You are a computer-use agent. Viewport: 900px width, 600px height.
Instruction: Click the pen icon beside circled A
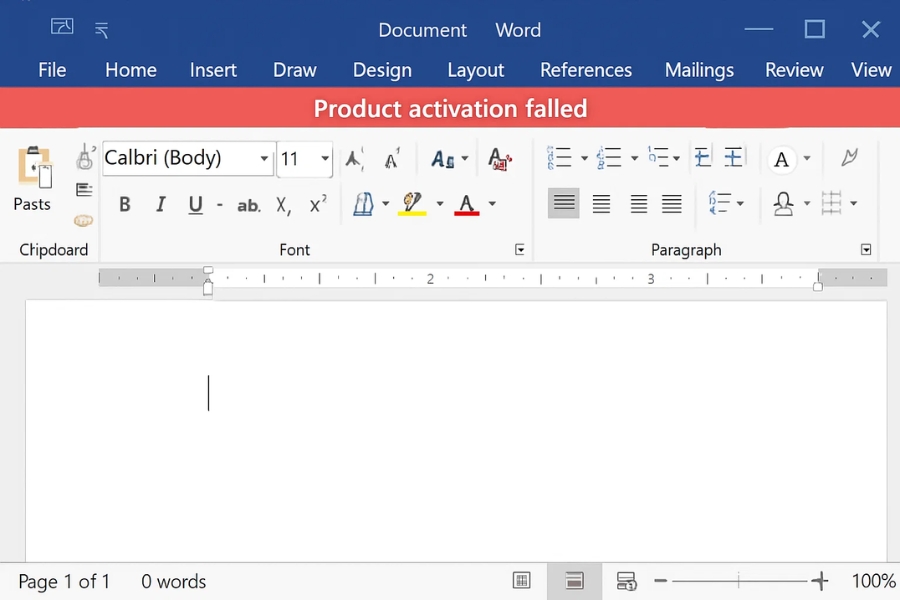coord(849,157)
